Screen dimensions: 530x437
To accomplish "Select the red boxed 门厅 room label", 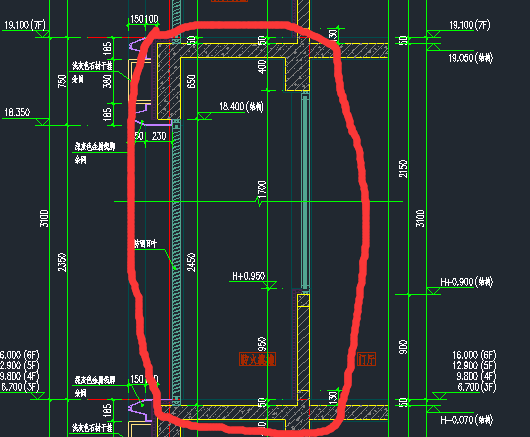I will point(366,359).
